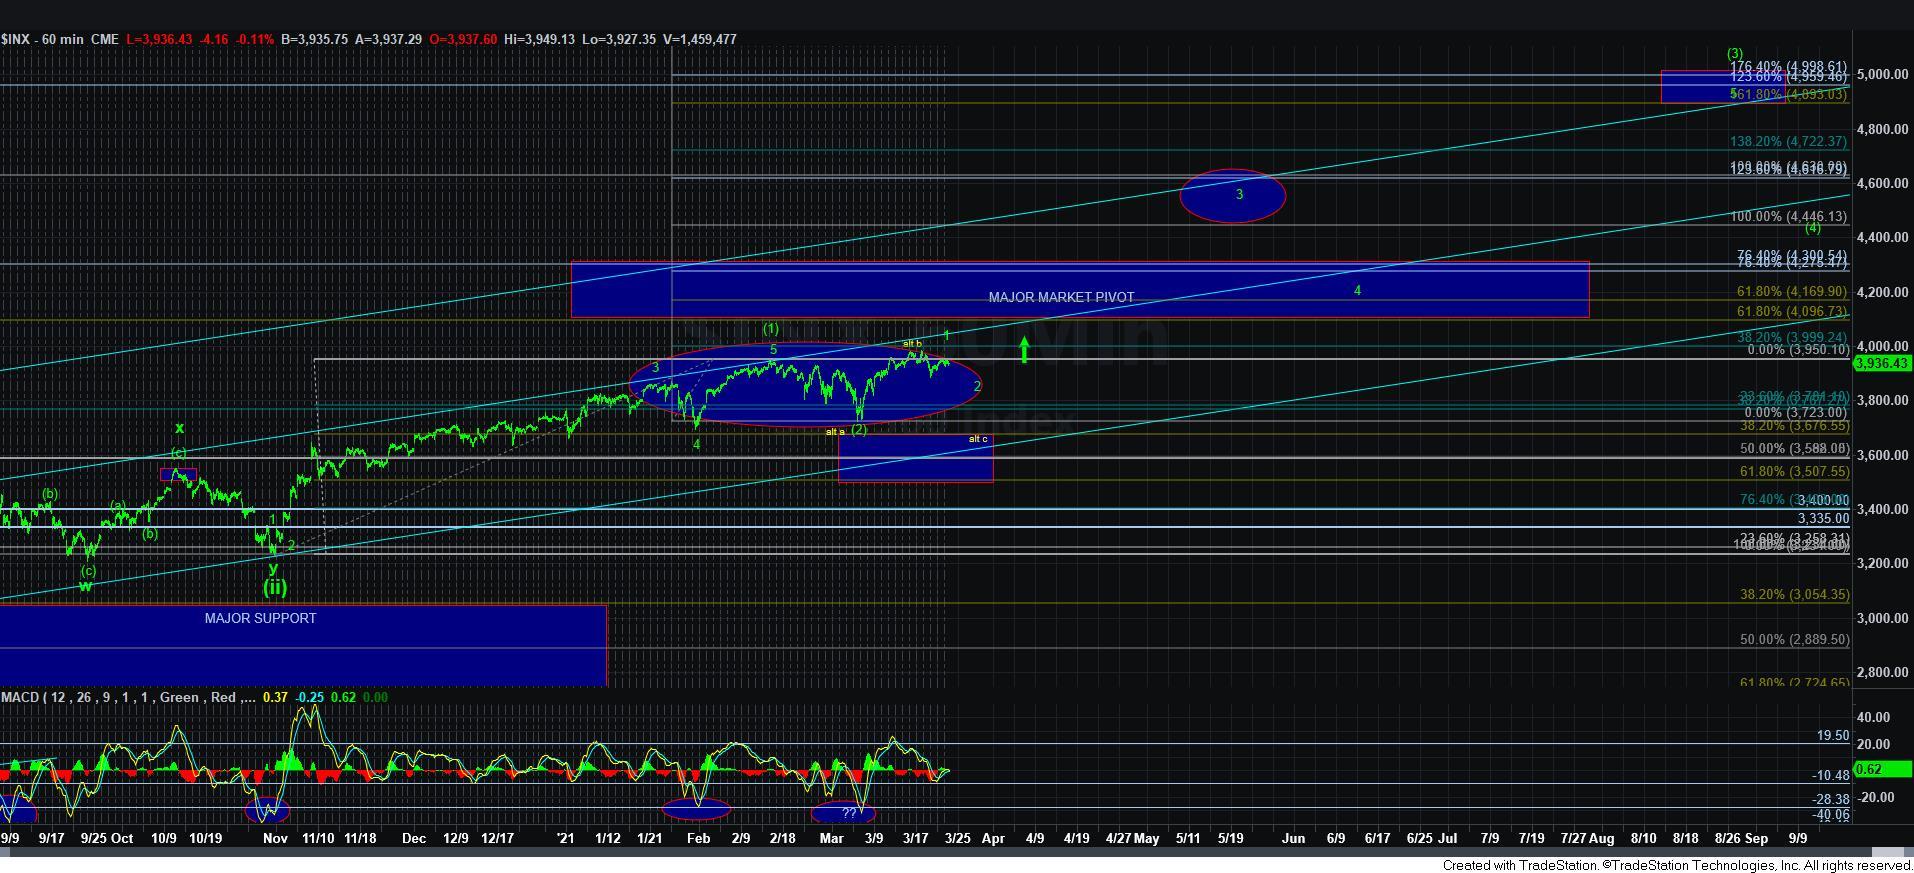Screen dimensions: 1914x873
Task: Click the MAJOR SUPPORT zone label
Action: [260, 618]
